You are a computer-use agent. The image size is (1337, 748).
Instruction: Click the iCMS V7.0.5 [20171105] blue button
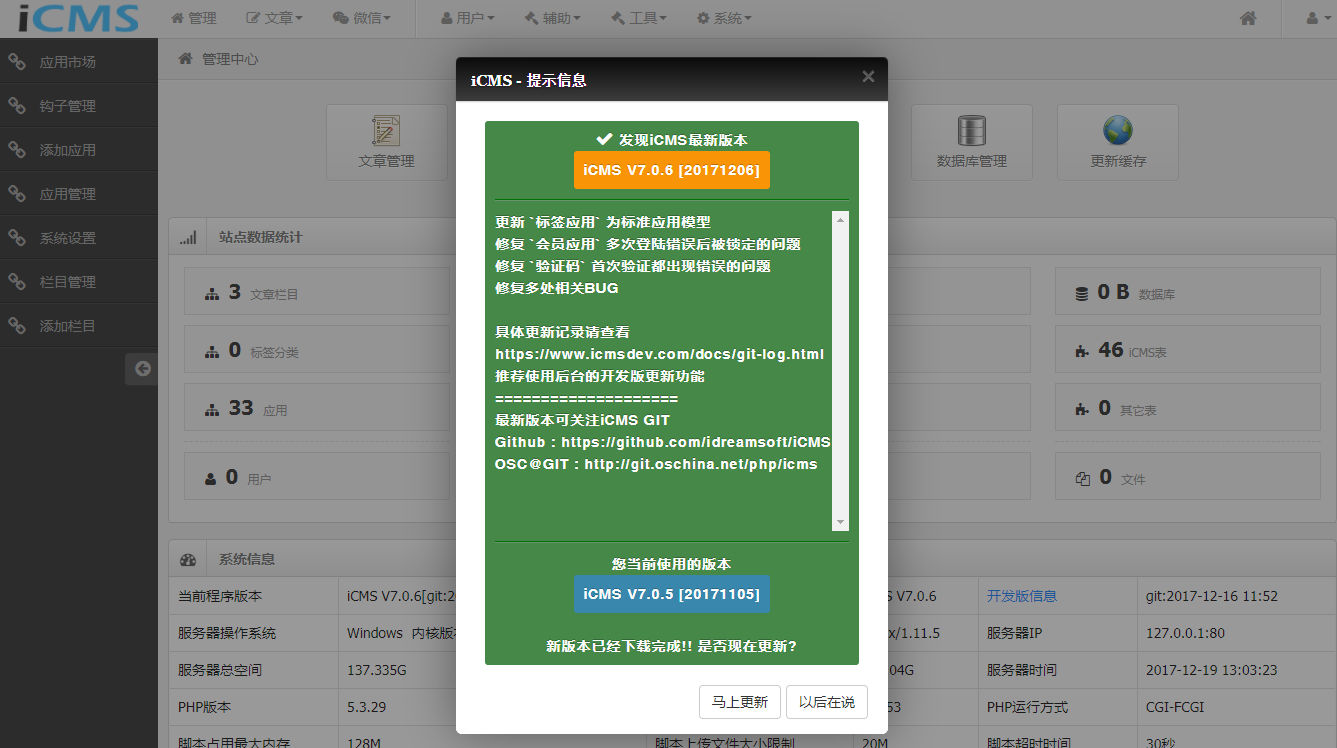coord(672,594)
